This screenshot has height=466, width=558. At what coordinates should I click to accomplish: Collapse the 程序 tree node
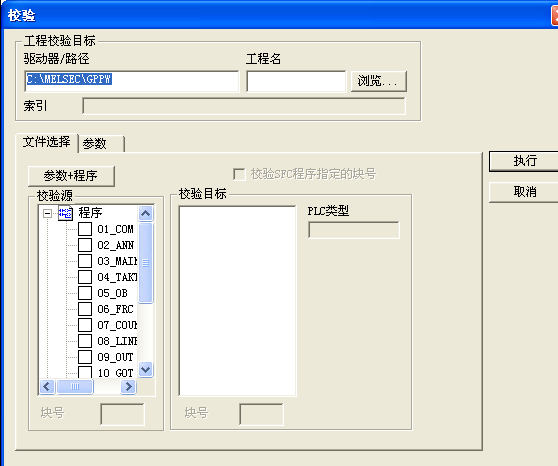47,214
